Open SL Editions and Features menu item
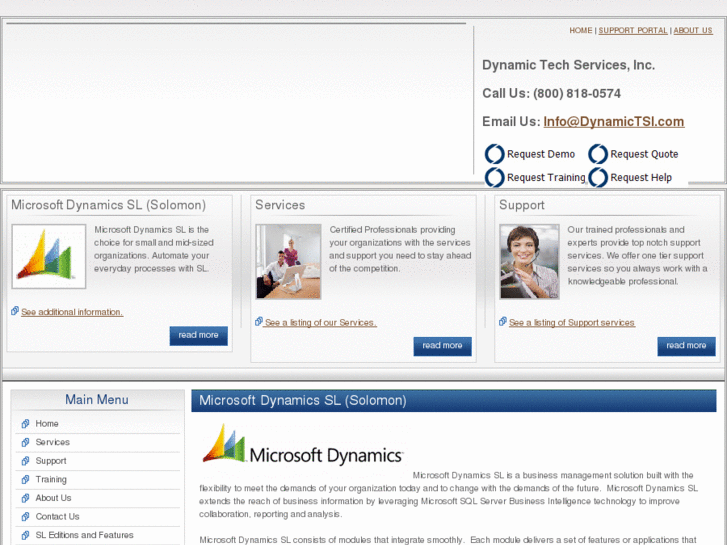 click(x=84, y=535)
